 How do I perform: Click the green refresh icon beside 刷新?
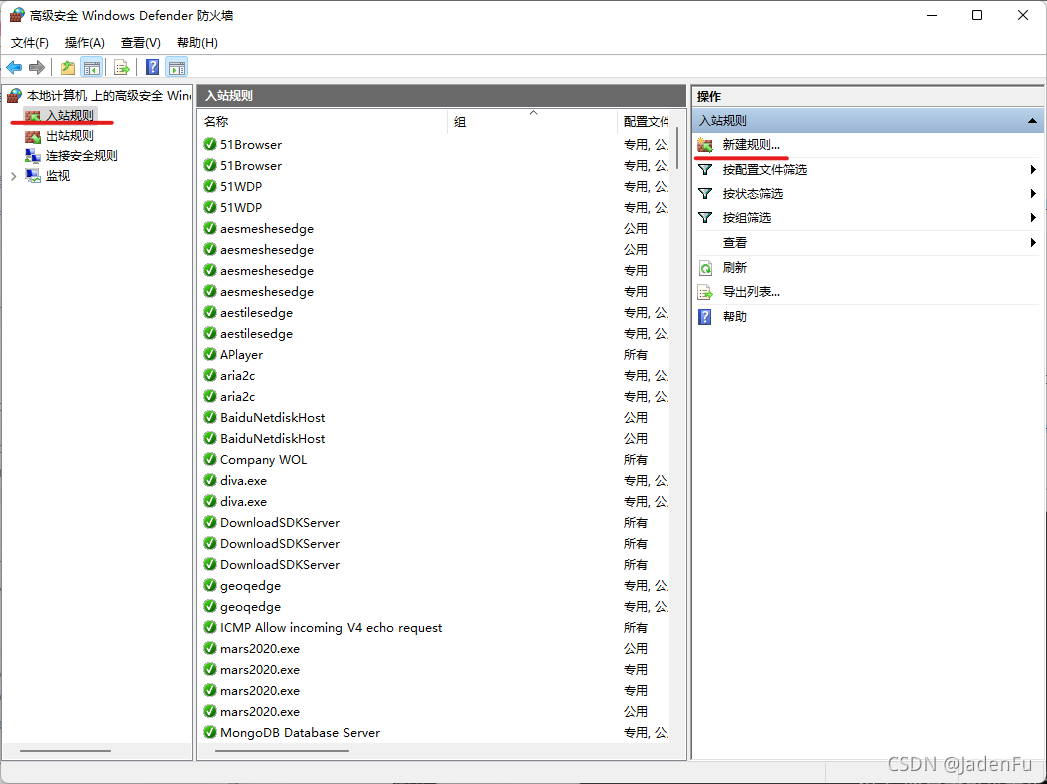pos(705,268)
